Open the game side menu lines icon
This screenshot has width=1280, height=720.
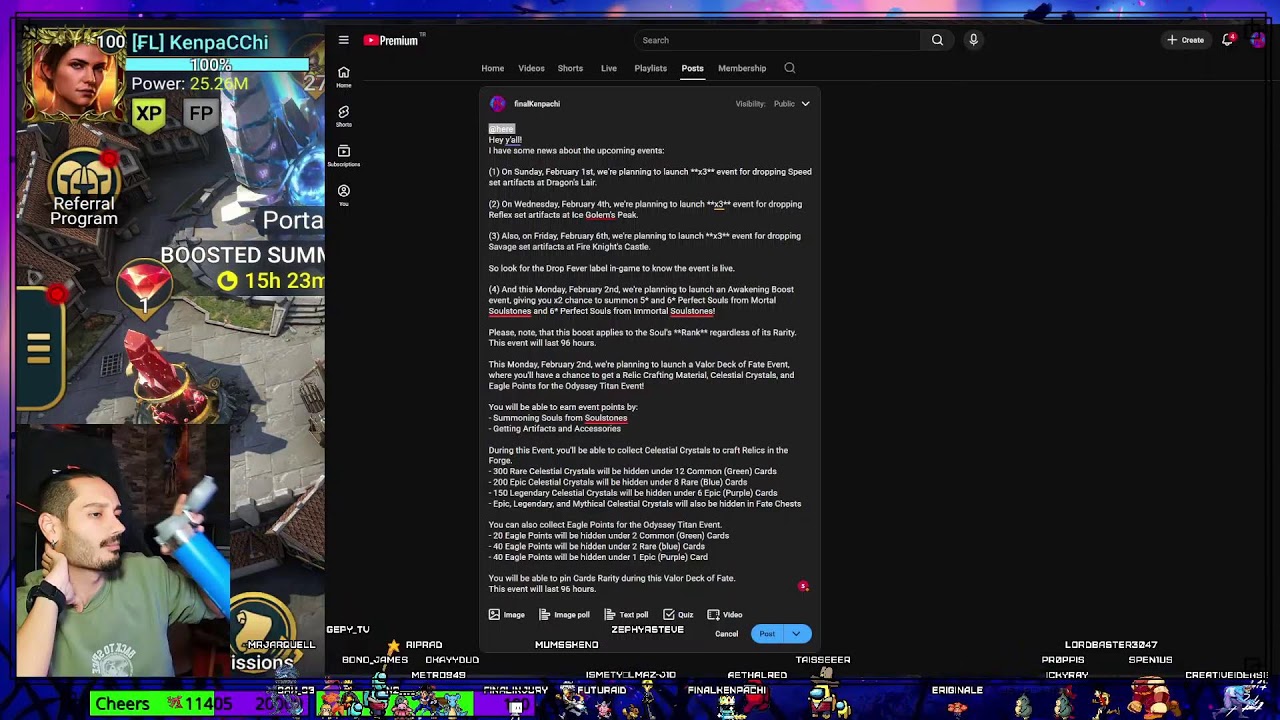38,348
